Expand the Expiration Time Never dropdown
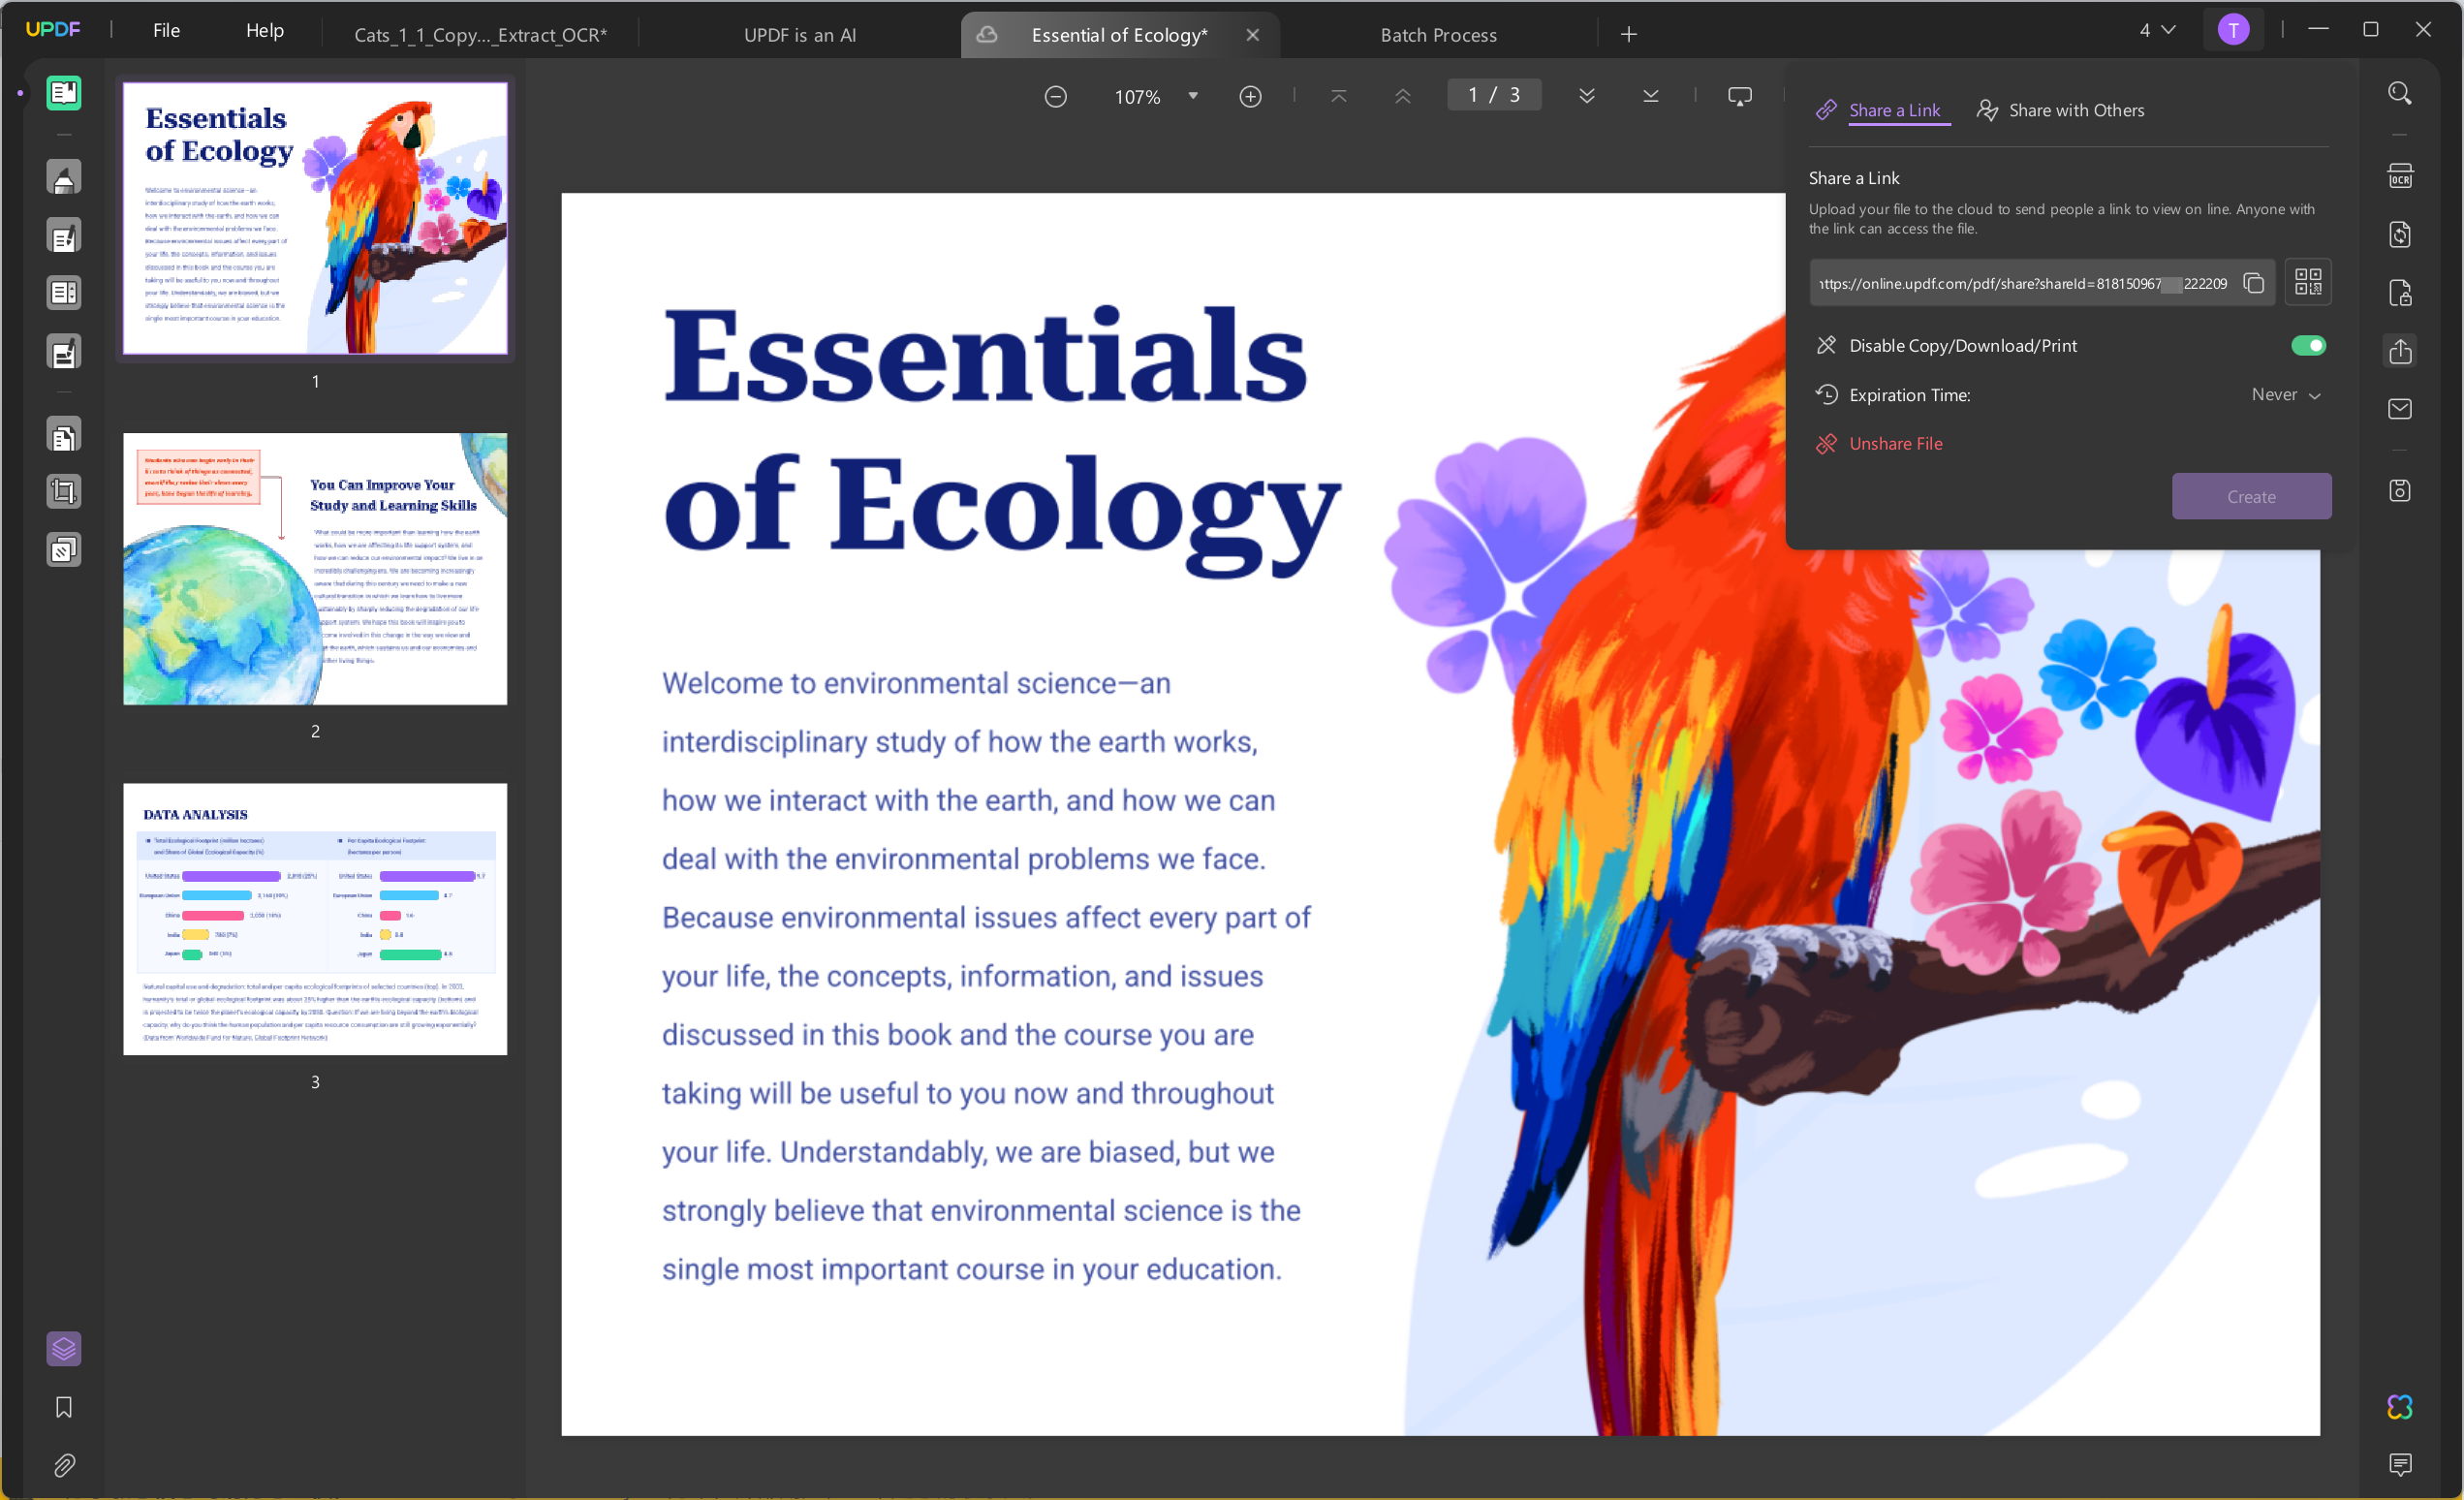Screen dimensions: 2464x1500 pos(2286,395)
